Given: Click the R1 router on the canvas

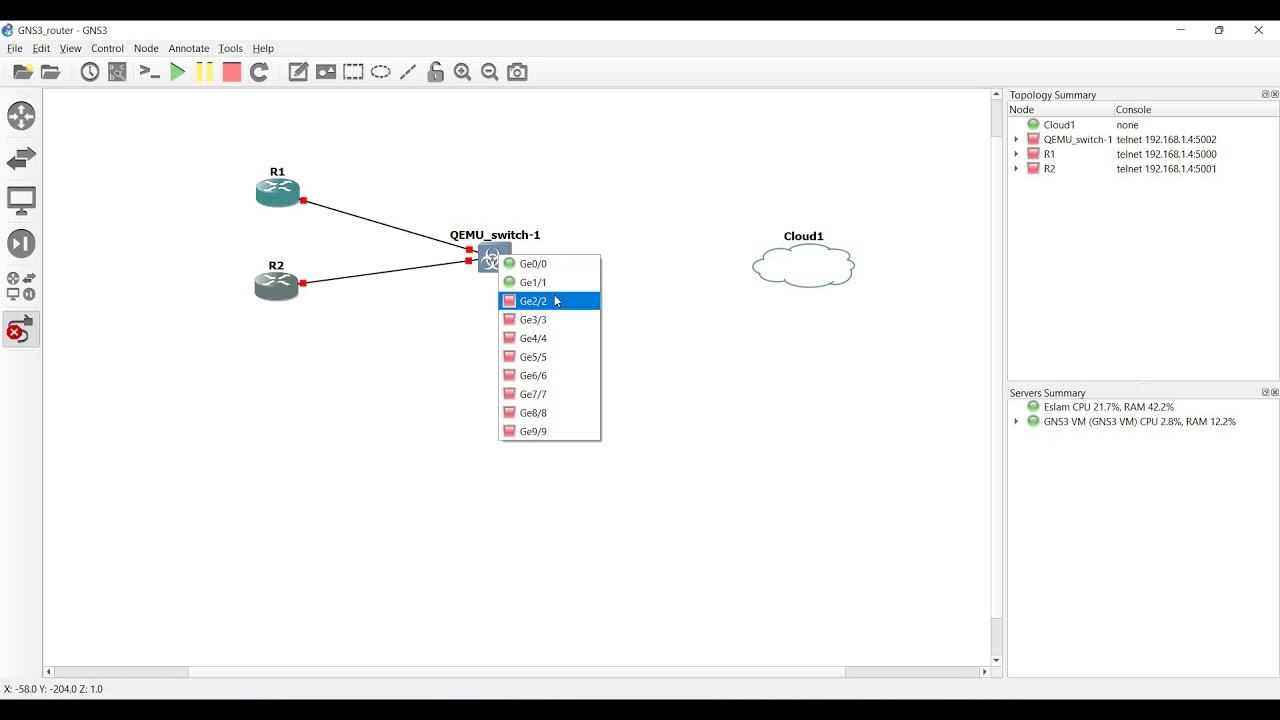Looking at the screenshot, I should 278,192.
